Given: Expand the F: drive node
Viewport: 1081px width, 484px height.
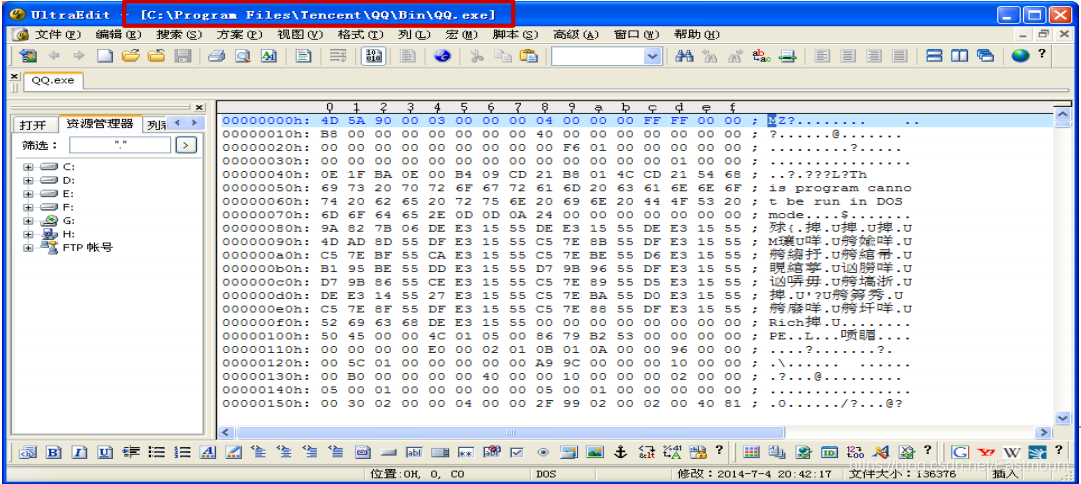Looking at the screenshot, I should coord(28,207).
